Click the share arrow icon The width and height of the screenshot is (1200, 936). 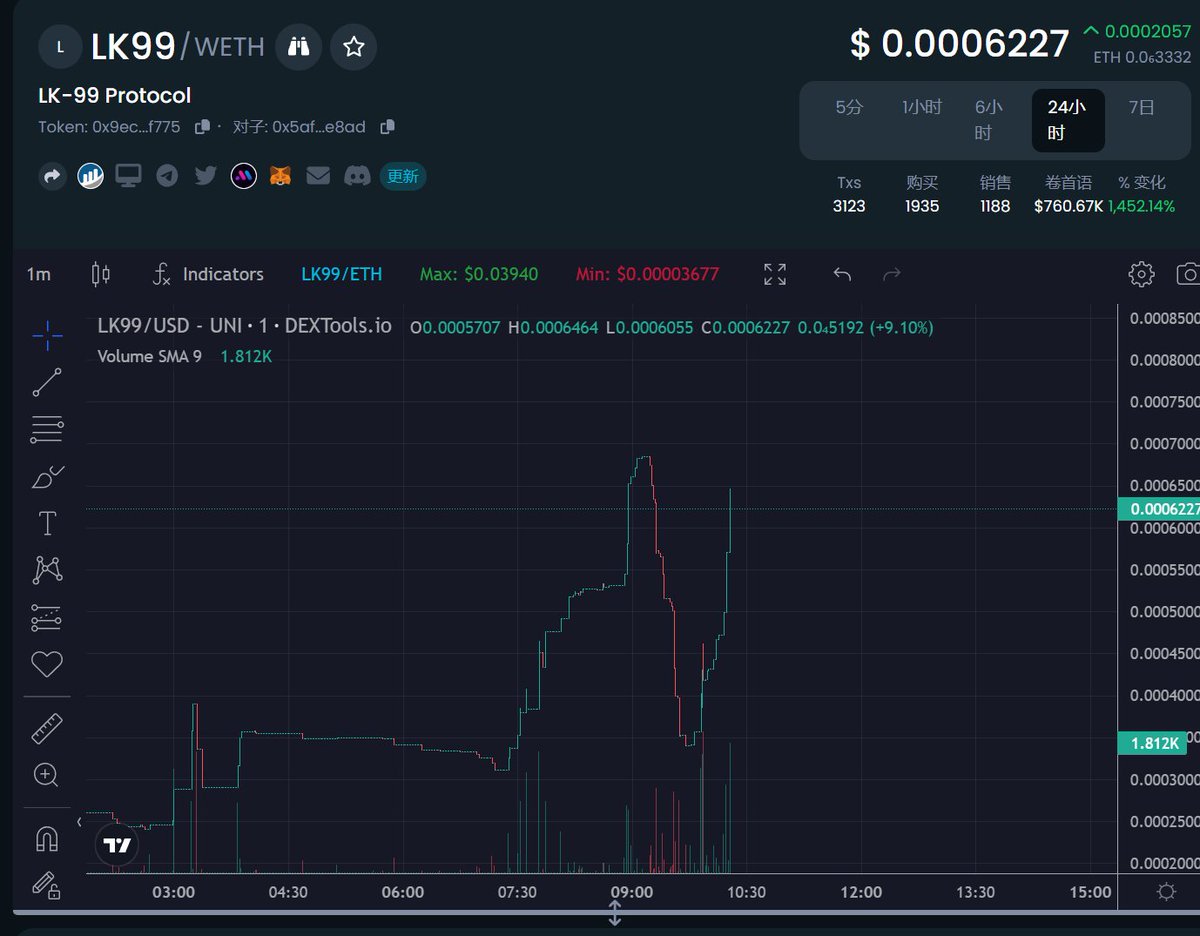[51, 177]
